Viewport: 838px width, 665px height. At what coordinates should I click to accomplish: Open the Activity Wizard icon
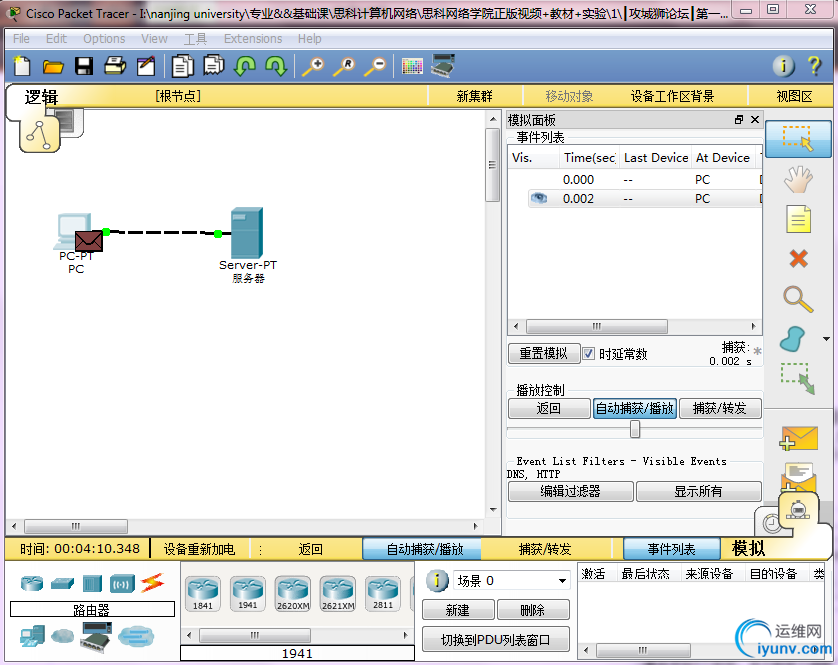click(146, 66)
